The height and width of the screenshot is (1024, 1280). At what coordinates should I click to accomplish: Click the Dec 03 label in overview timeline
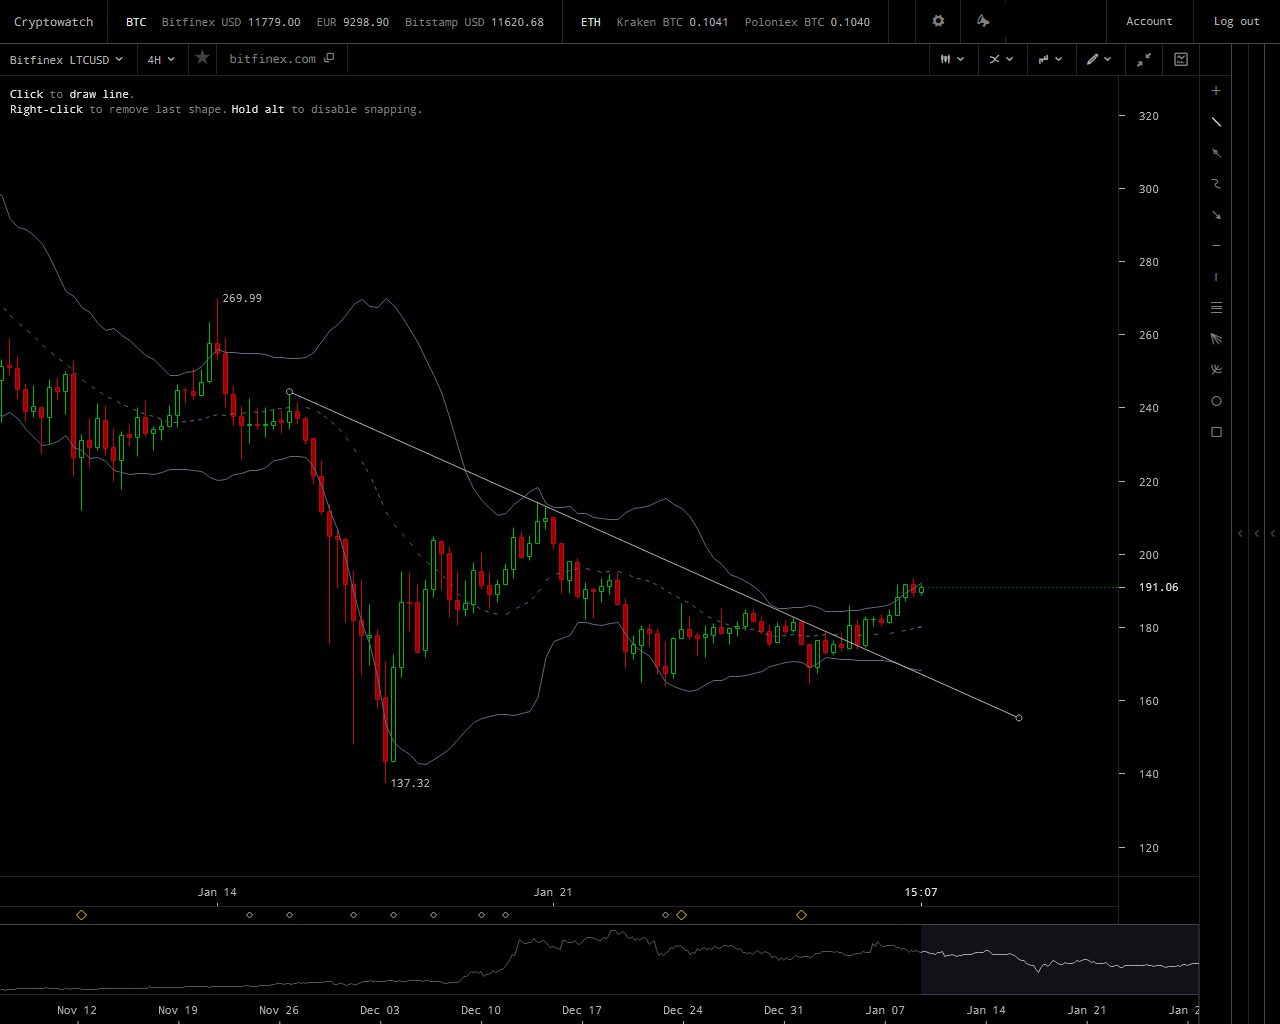pos(379,1010)
